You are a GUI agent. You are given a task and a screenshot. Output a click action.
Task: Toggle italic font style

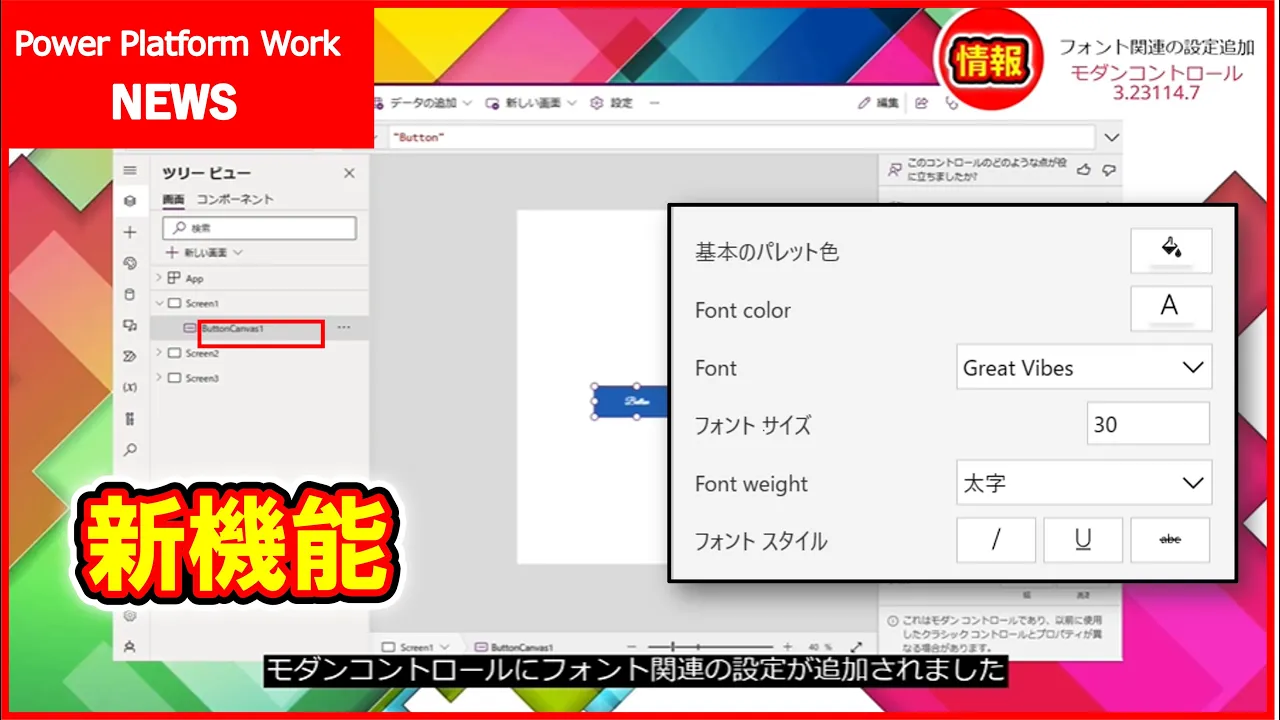(996, 540)
